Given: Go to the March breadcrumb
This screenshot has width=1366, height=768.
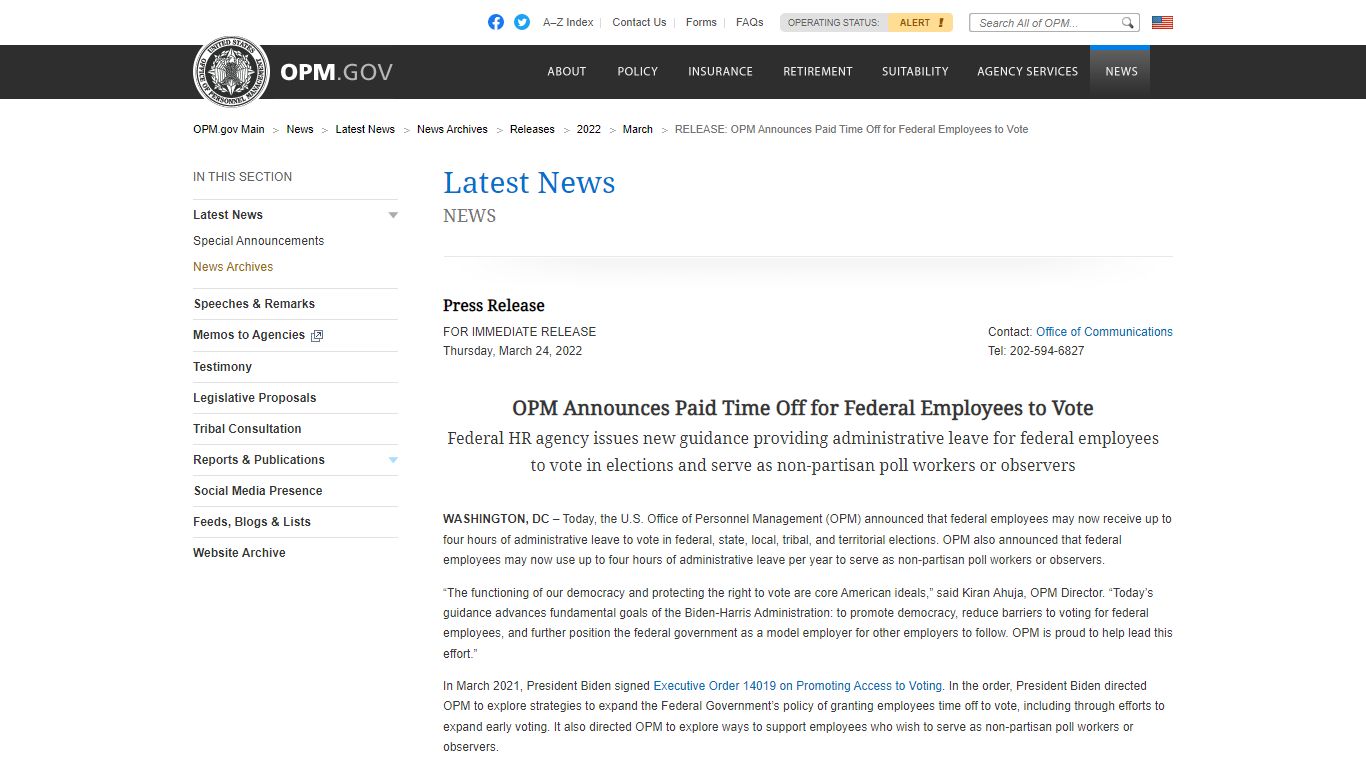Looking at the screenshot, I should pos(638,129).
